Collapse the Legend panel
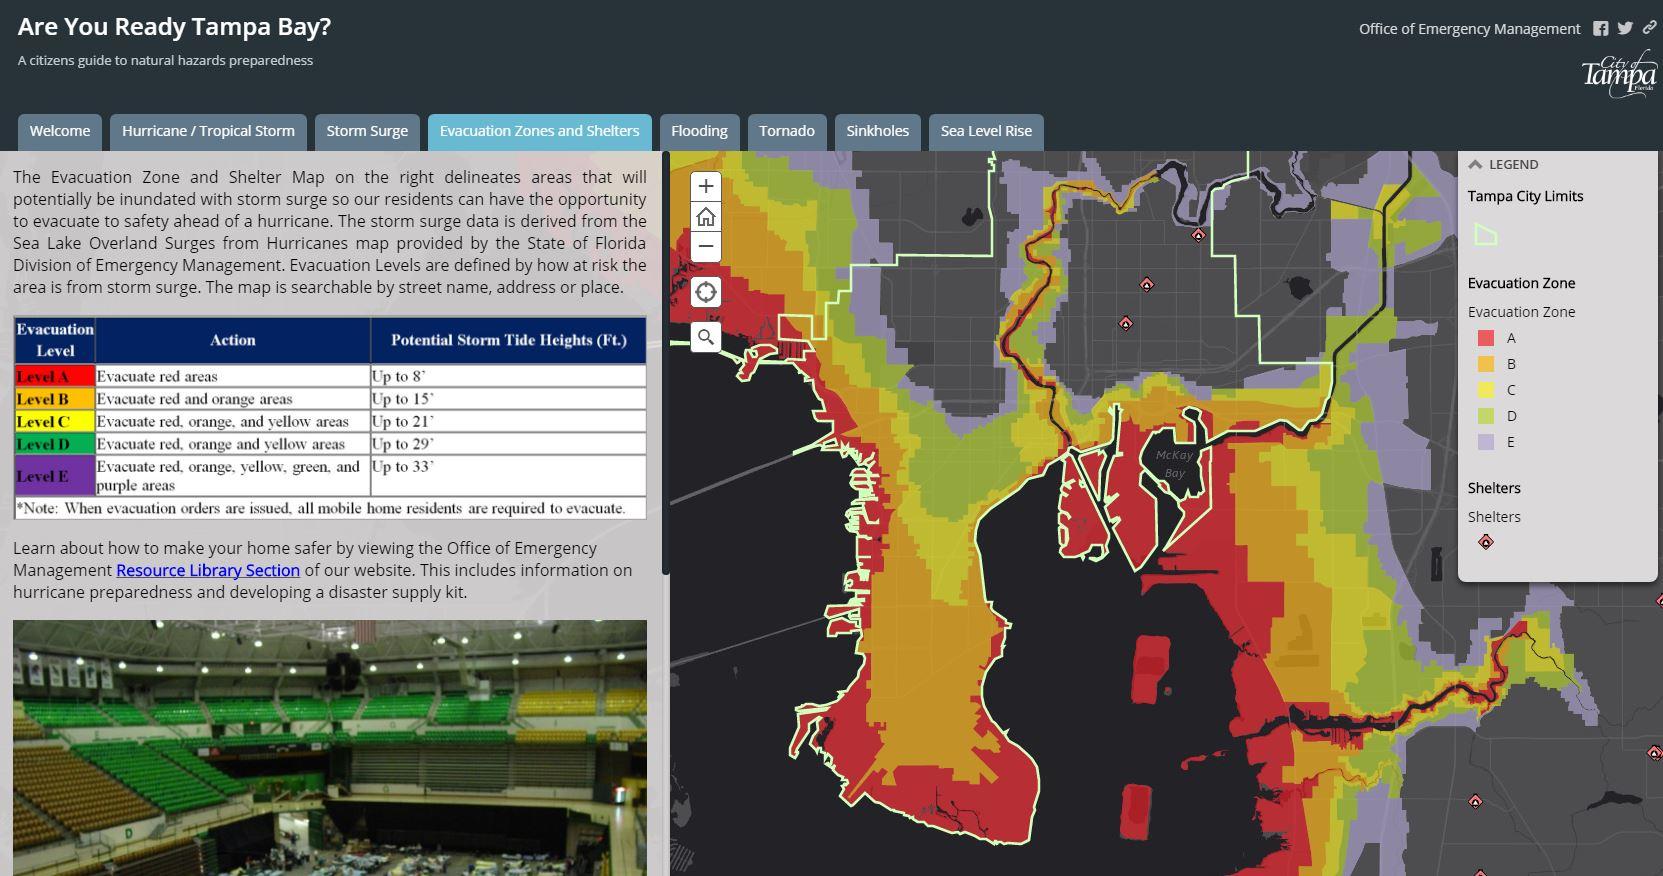 pos(1475,165)
